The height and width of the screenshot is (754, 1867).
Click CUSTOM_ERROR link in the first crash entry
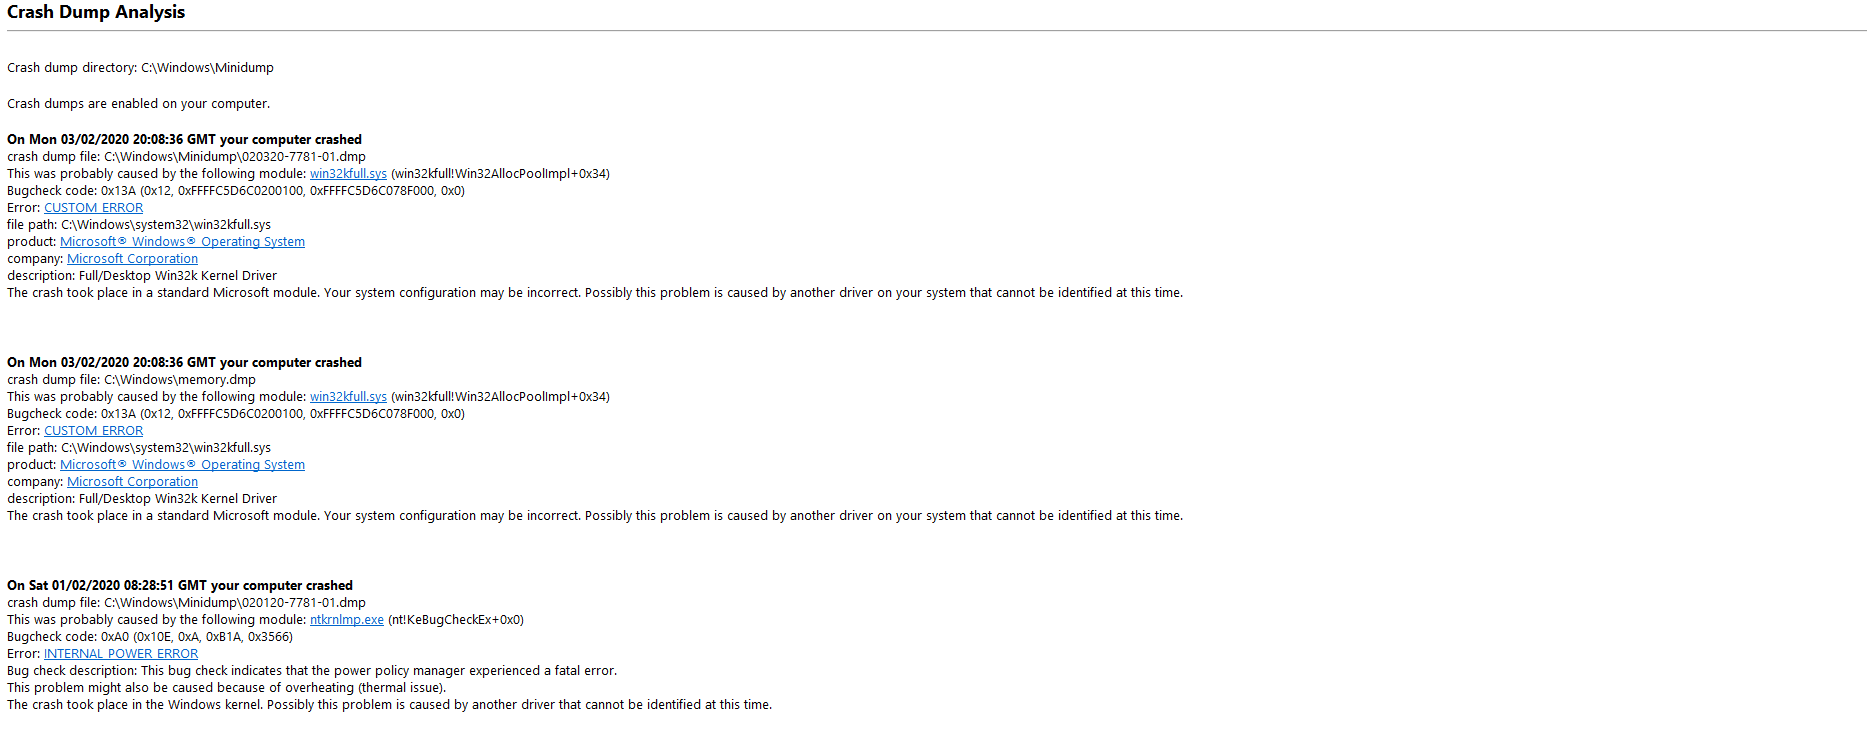pyautogui.click(x=93, y=208)
